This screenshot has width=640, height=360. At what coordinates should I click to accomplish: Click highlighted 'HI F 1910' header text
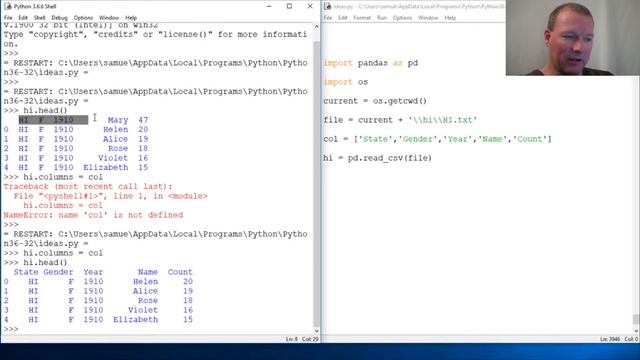tap(53, 120)
